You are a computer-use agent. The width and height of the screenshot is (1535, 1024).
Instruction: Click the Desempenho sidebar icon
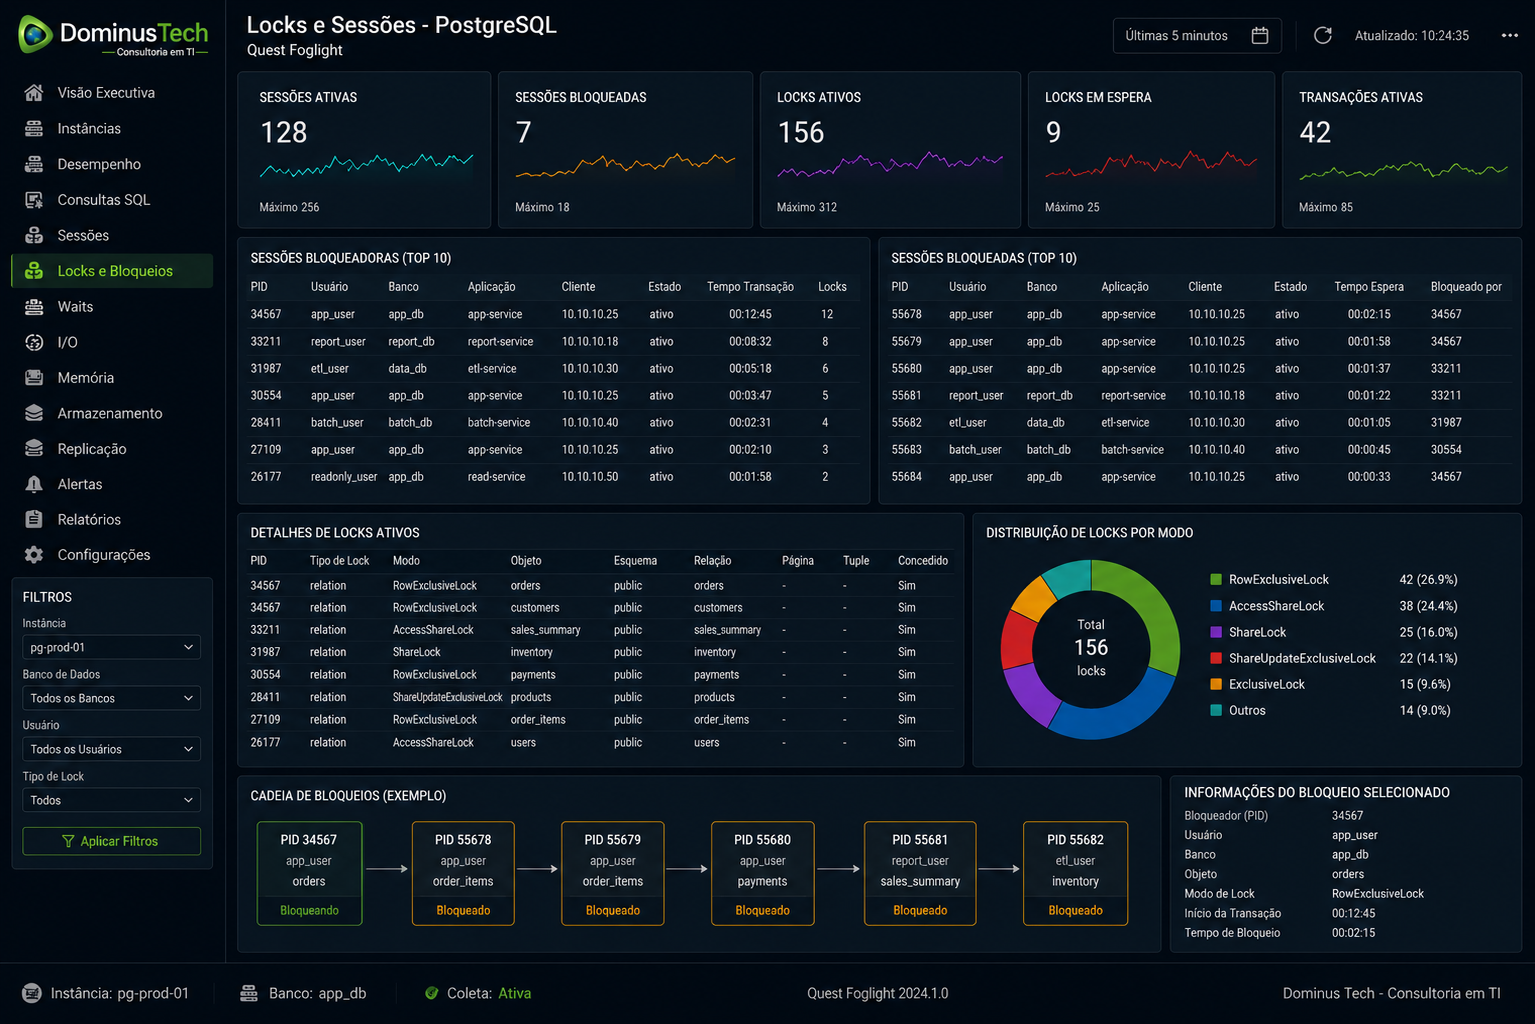point(34,164)
